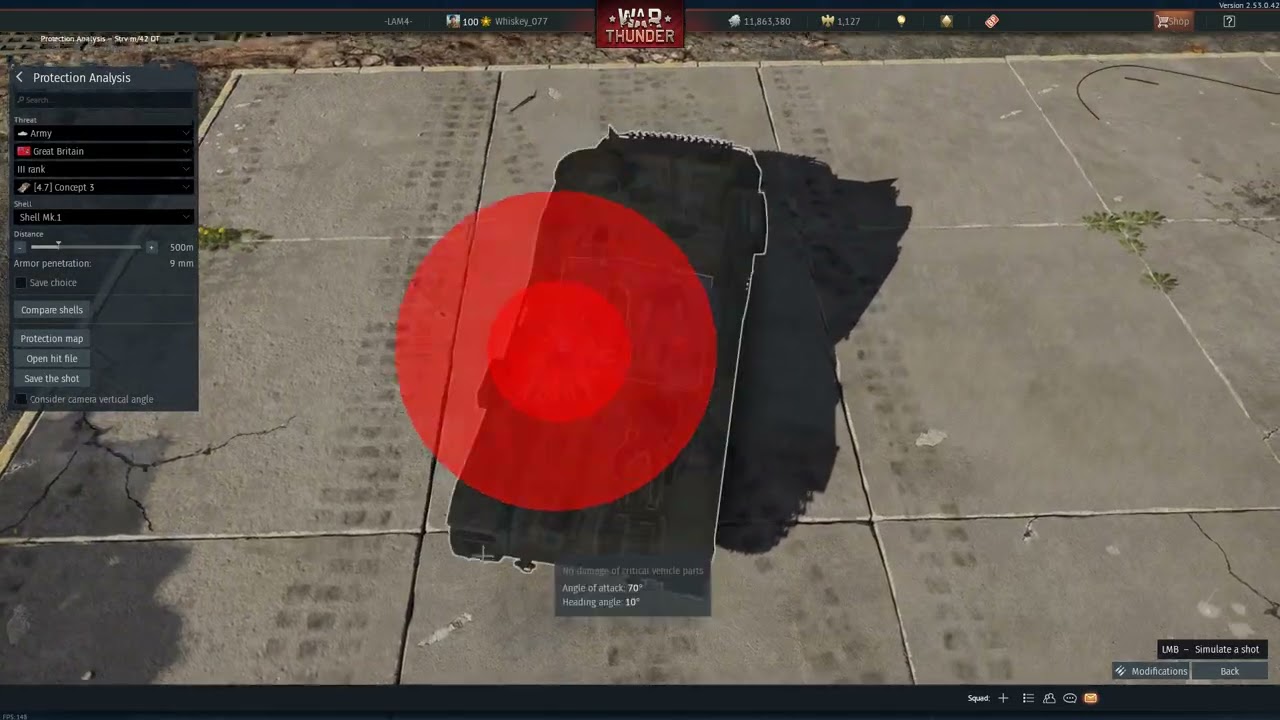Open the Army threat type dropdown
Viewport: 1280px width, 720px height.
[x=104, y=133]
